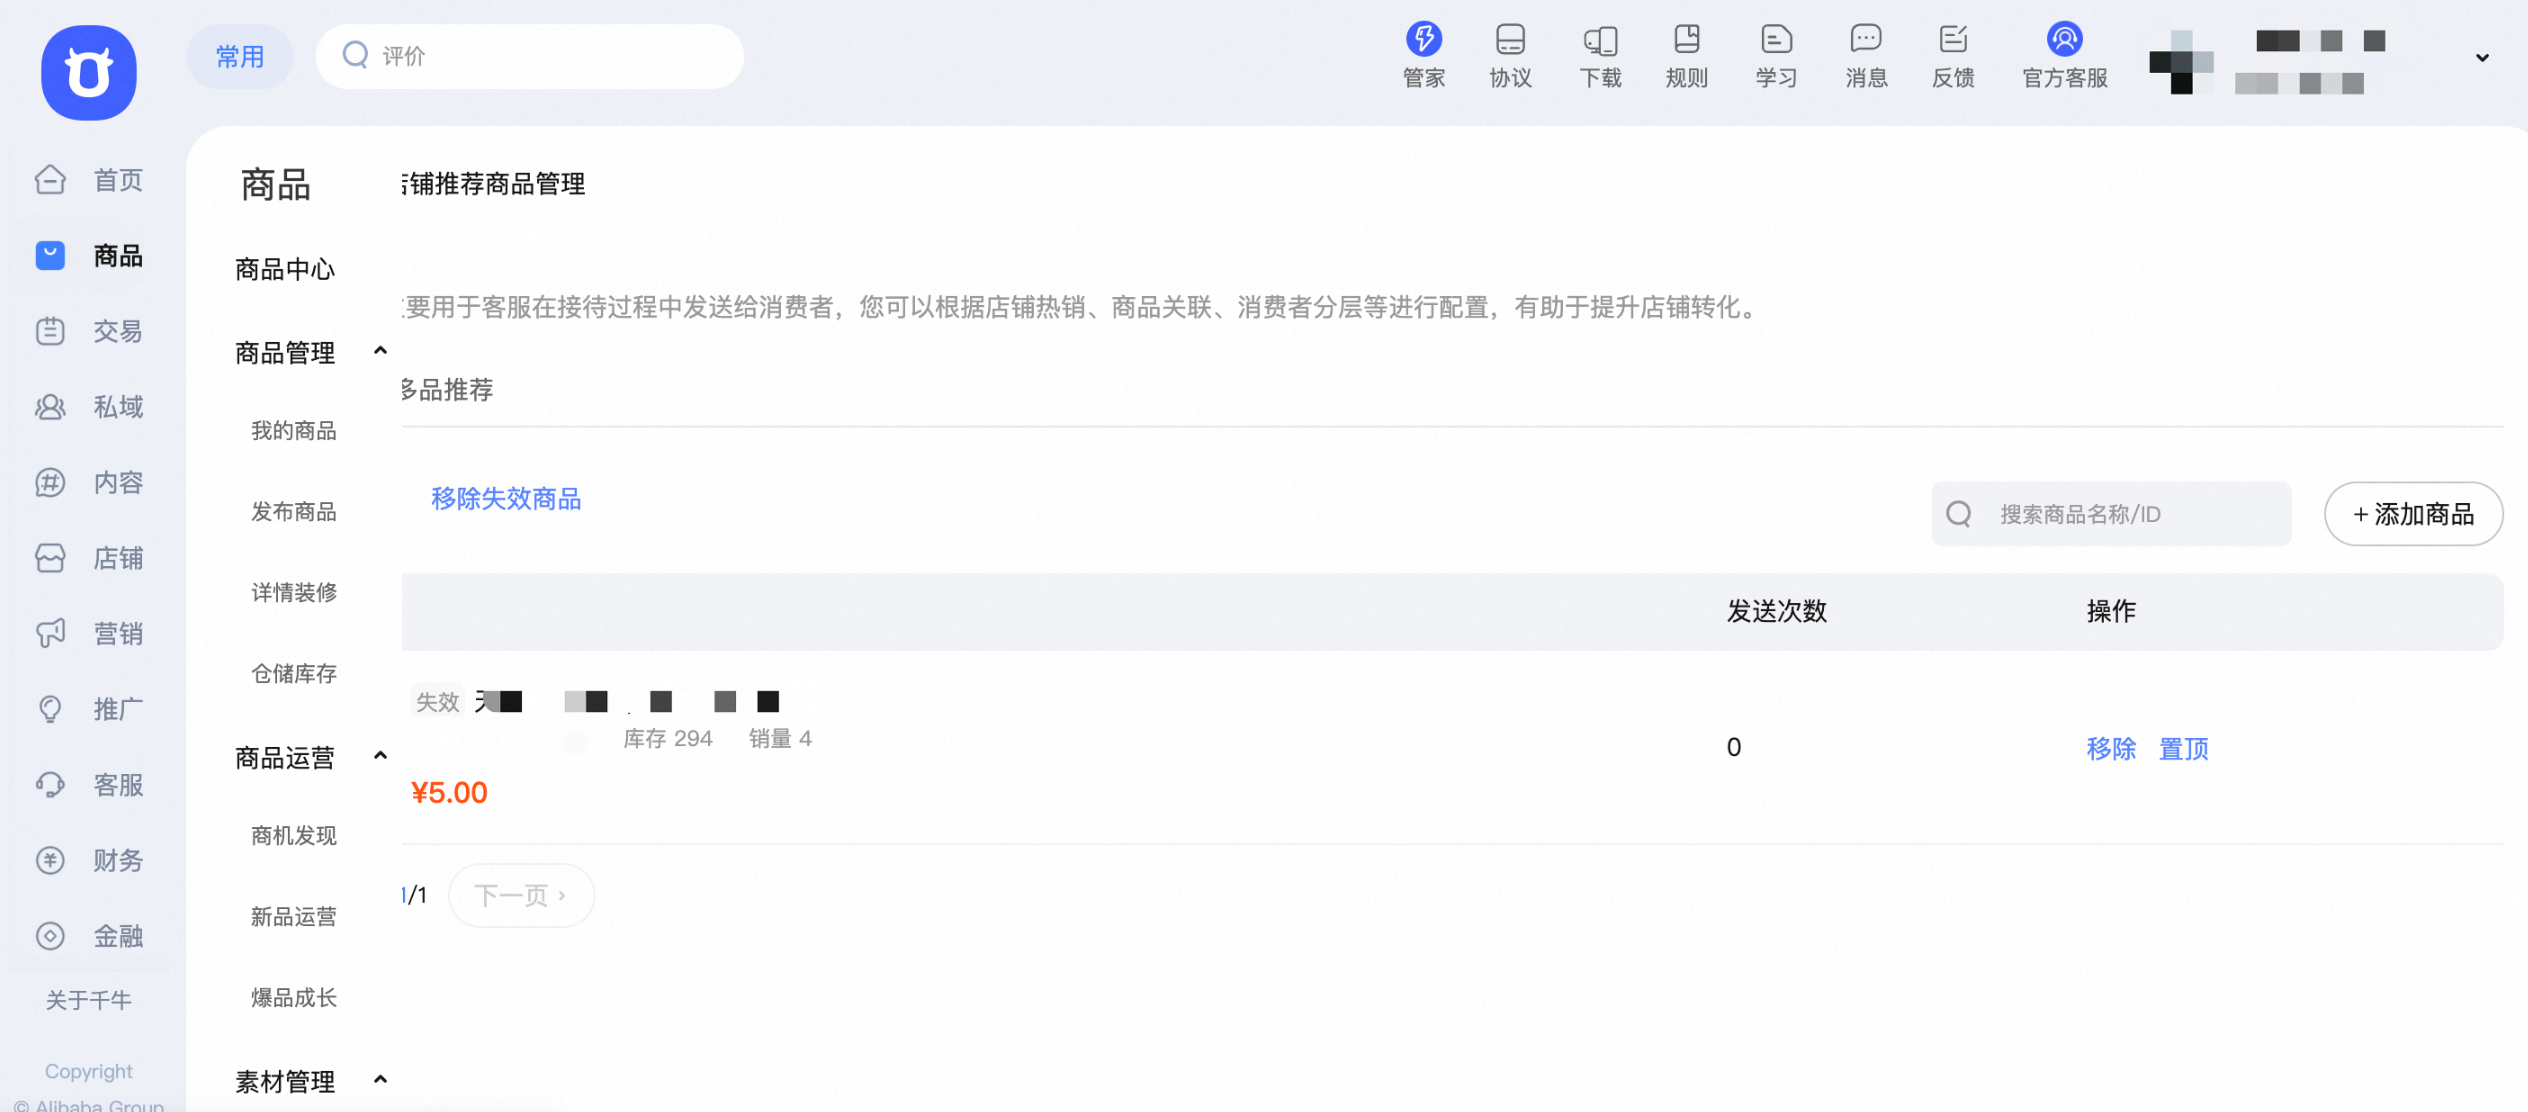Open 店铺 shop icon in sidebar
This screenshot has width=2528, height=1112.
tap(50, 558)
